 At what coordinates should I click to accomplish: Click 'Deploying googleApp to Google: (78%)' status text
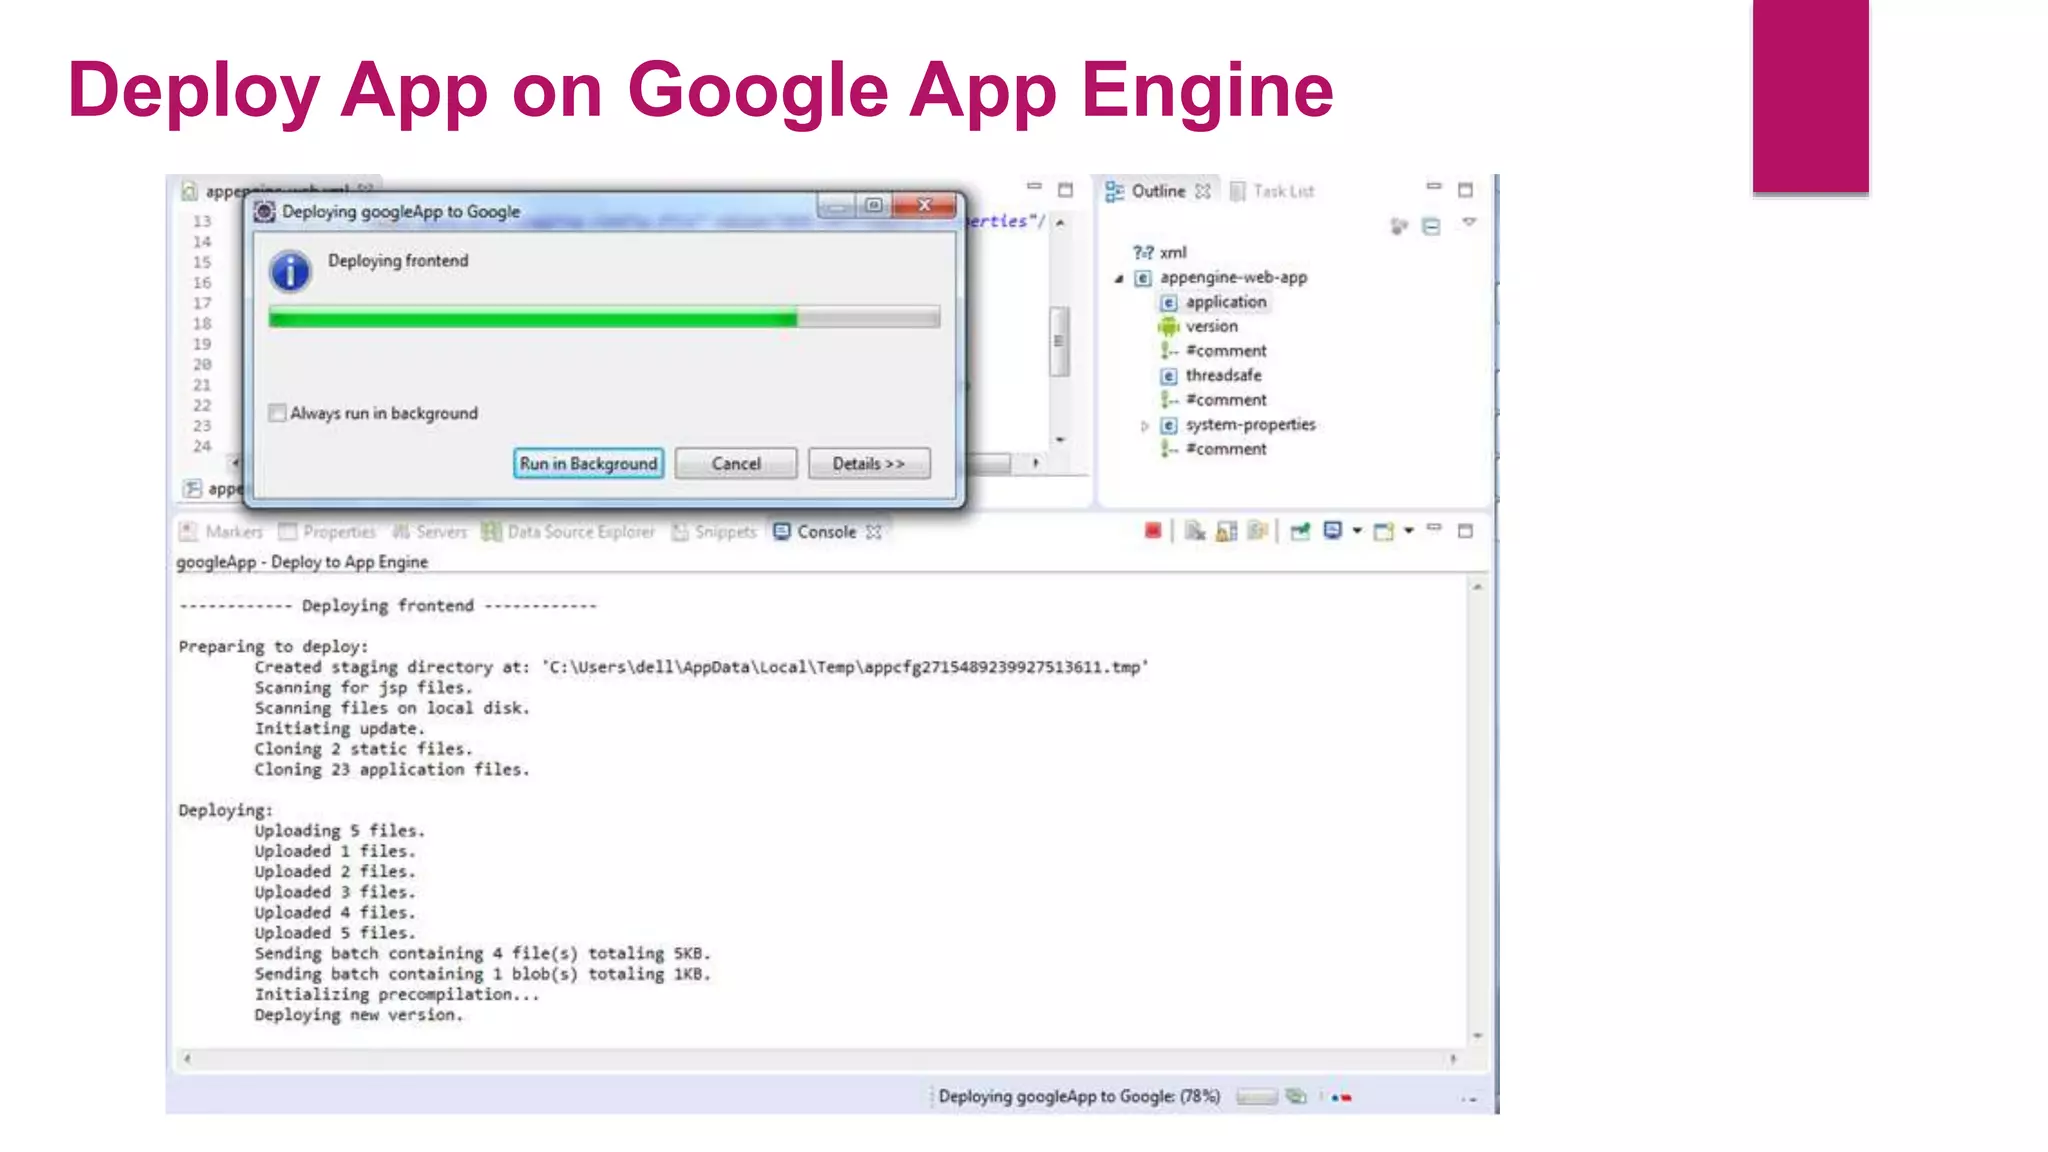[1080, 1097]
